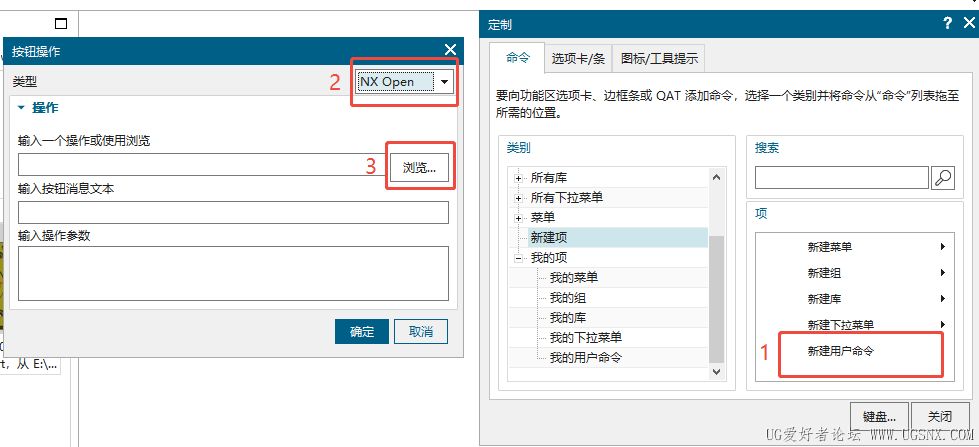979x447 pixels.
Task: Select 所有下拉菜单 in the 类别 tree
Action: pos(567,199)
